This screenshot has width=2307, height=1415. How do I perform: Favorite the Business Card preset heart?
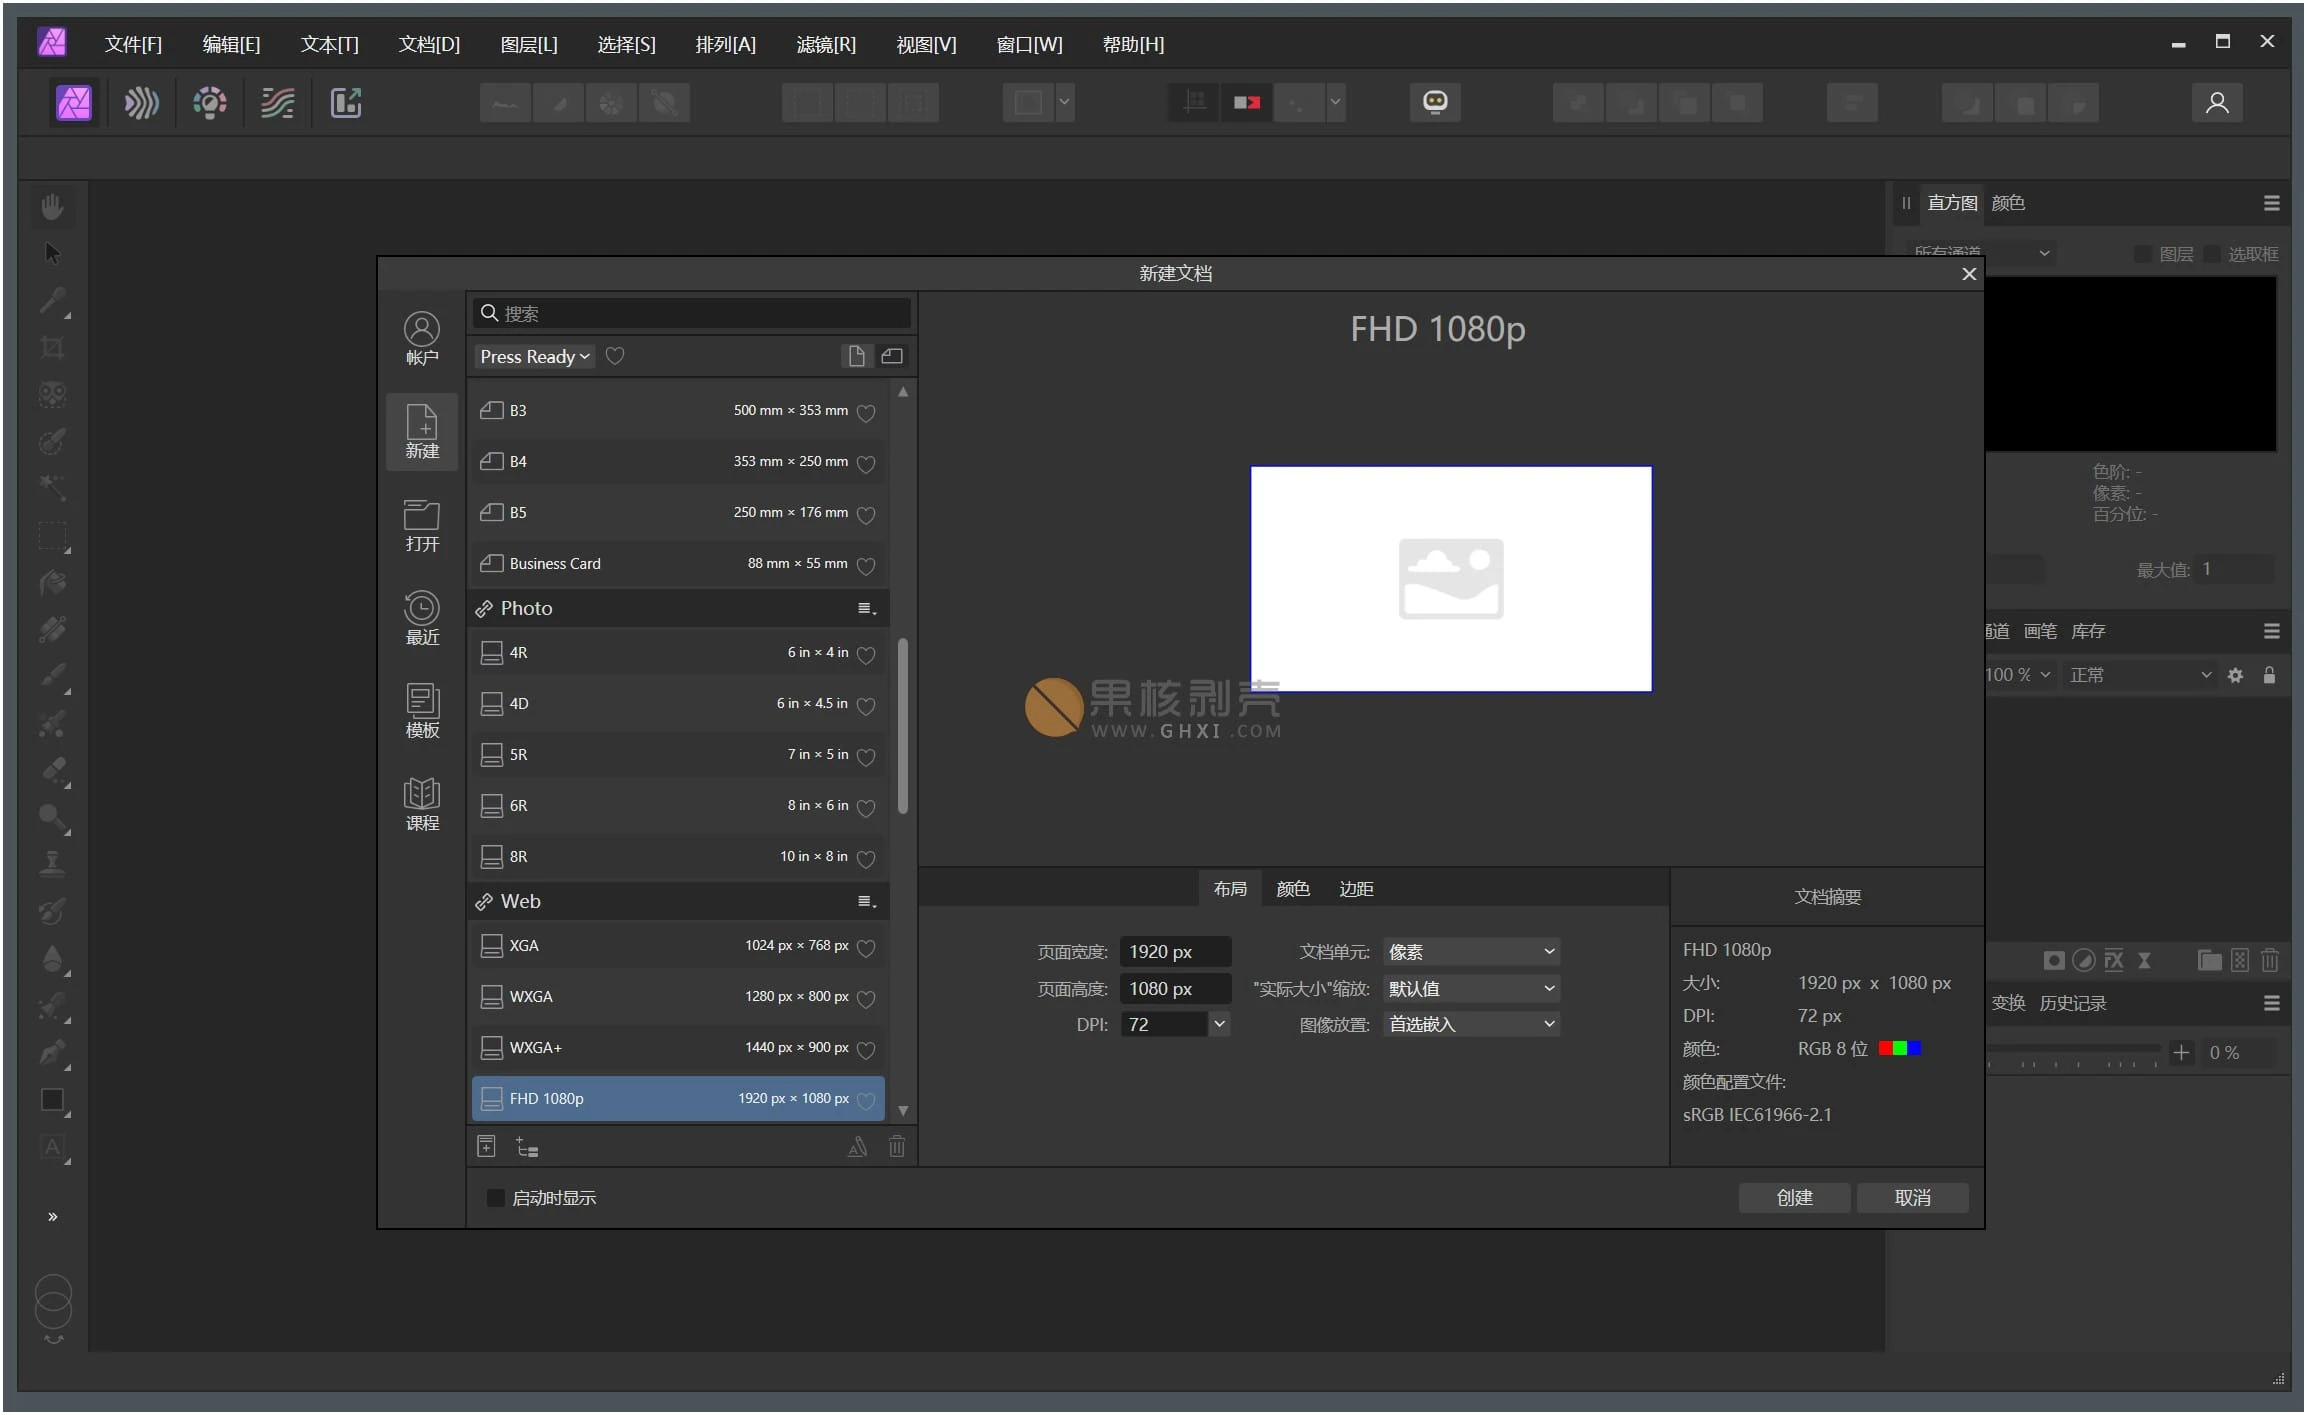click(x=866, y=565)
